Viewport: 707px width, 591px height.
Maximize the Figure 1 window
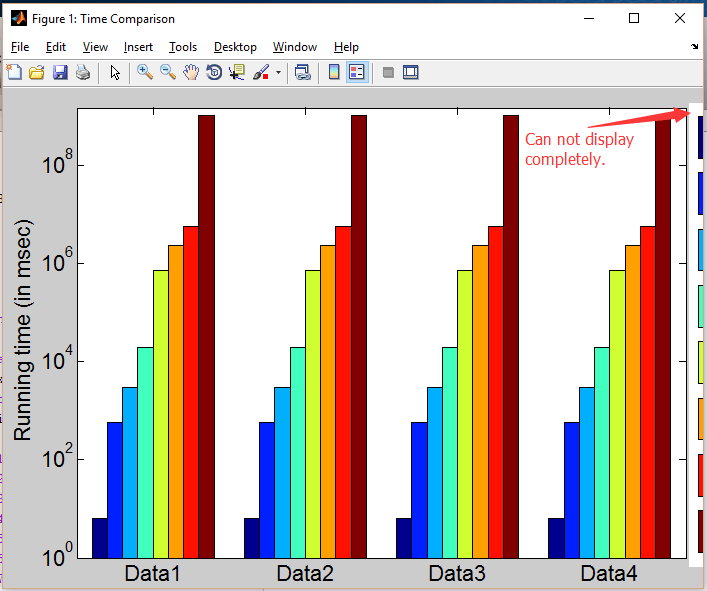point(634,18)
